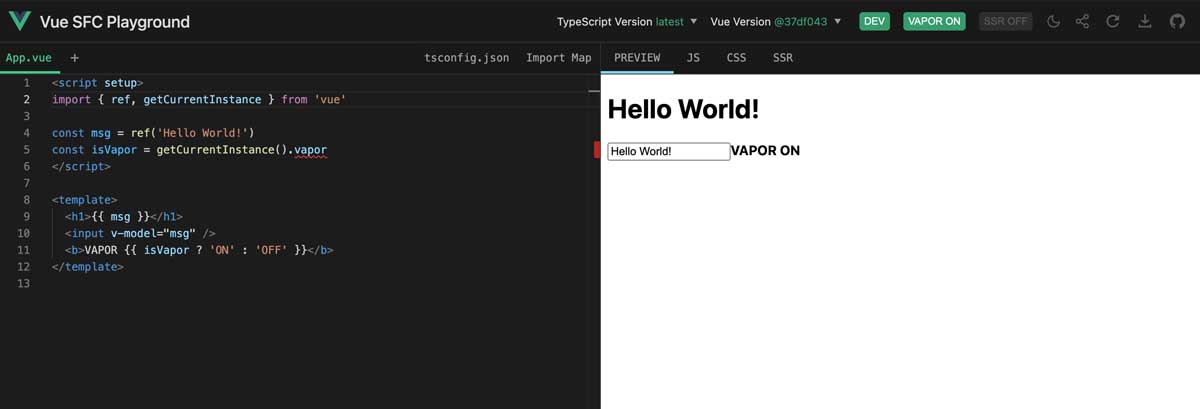Click the h1 msg template line
The width and height of the screenshot is (1200, 409).
point(124,216)
